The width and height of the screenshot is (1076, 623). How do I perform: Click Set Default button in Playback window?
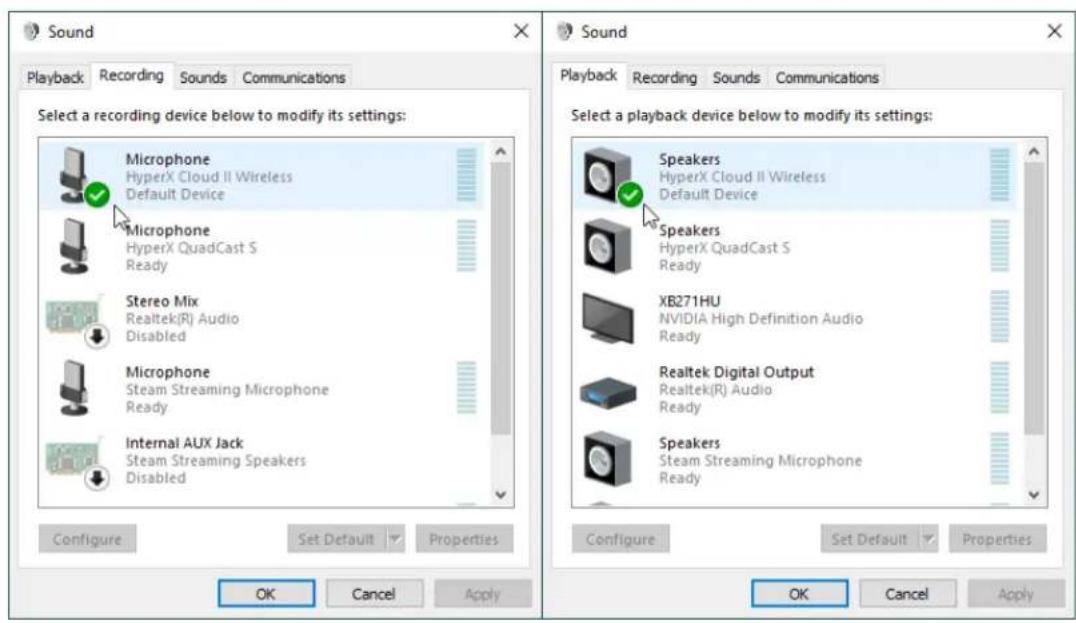point(870,539)
